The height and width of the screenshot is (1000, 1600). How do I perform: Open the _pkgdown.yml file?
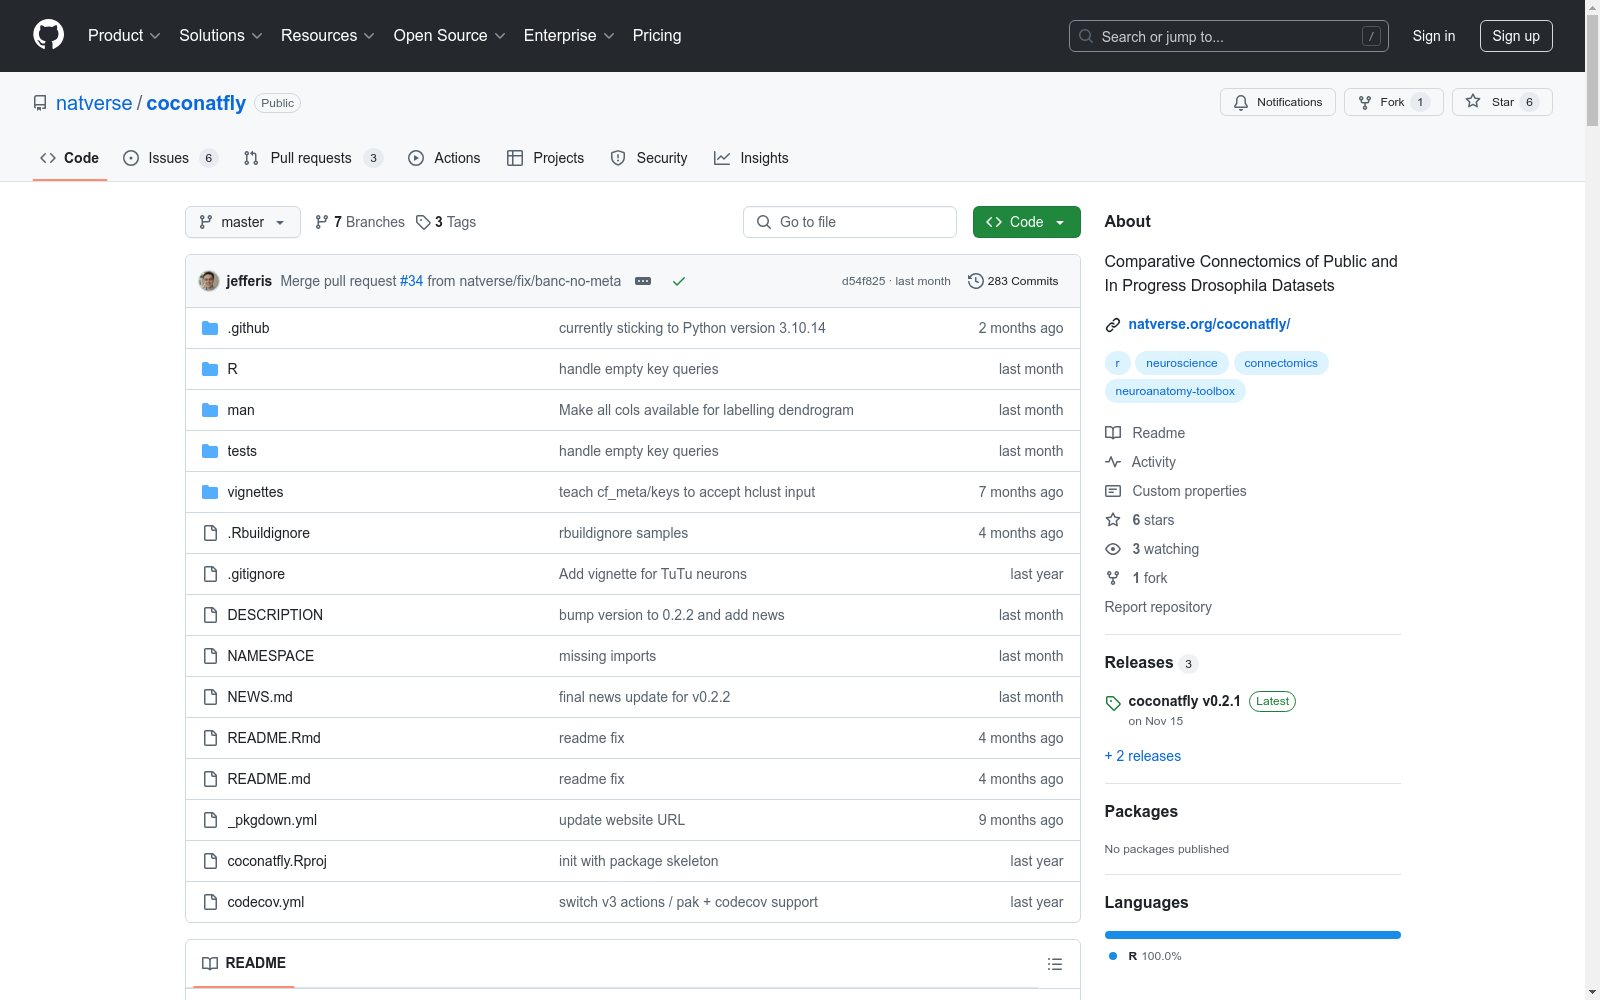tap(272, 820)
